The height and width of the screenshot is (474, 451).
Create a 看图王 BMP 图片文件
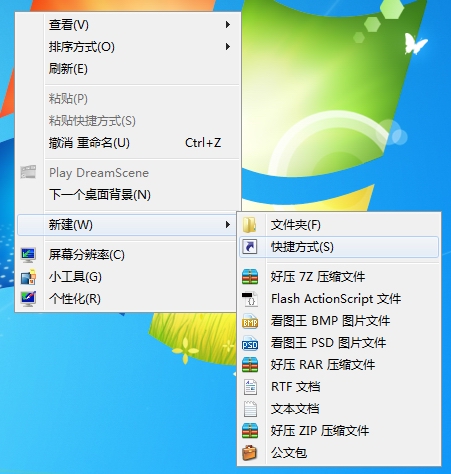tap(339, 321)
